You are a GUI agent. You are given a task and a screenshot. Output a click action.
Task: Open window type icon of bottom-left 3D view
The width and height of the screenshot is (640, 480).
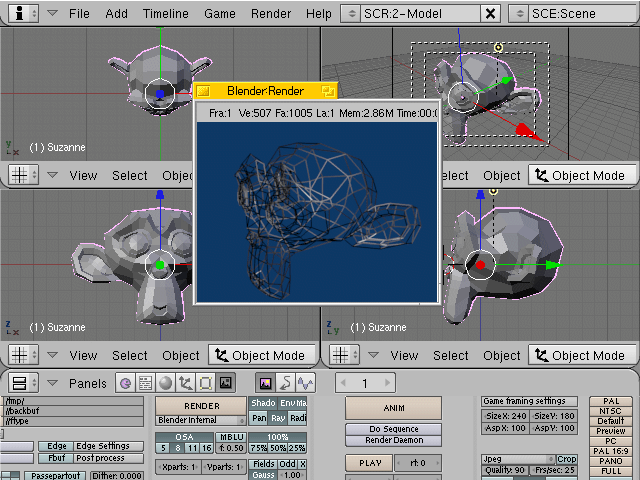23,355
